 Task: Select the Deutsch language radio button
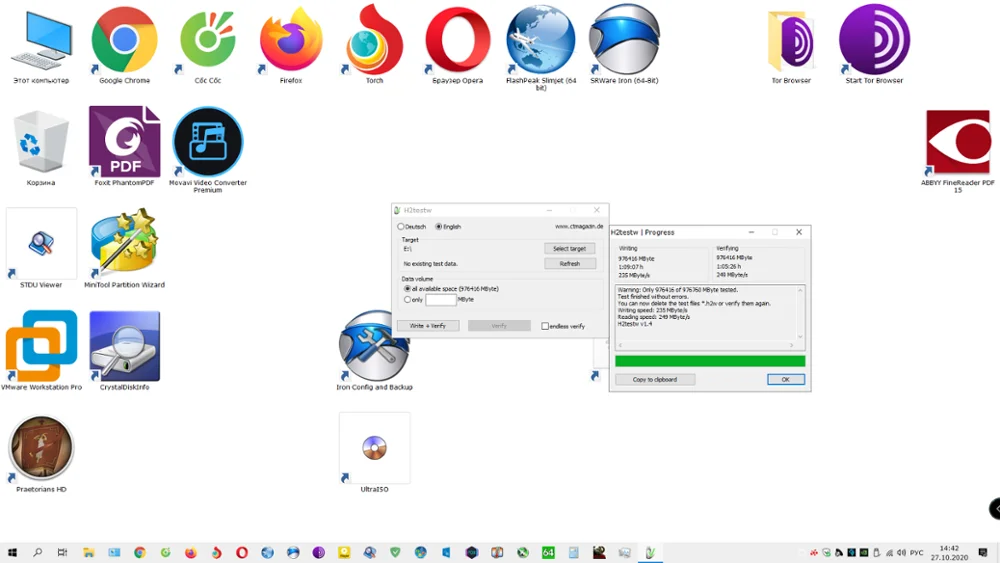point(401,226)
